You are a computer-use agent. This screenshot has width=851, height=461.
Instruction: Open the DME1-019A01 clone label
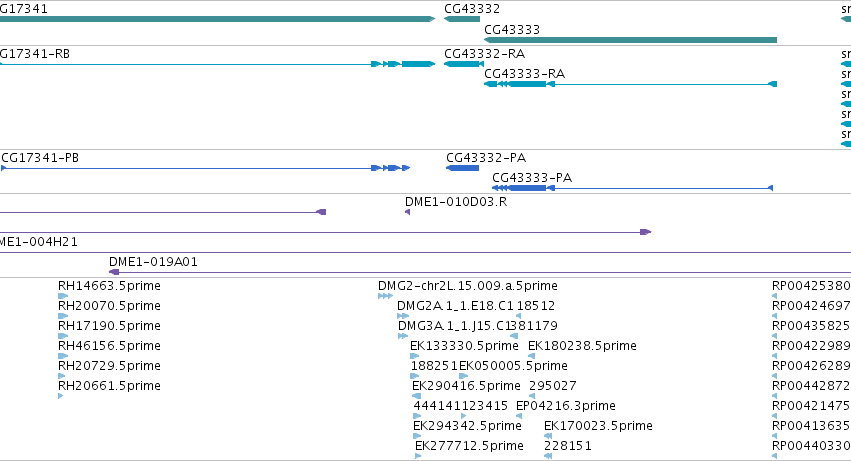tap(153, 262)
